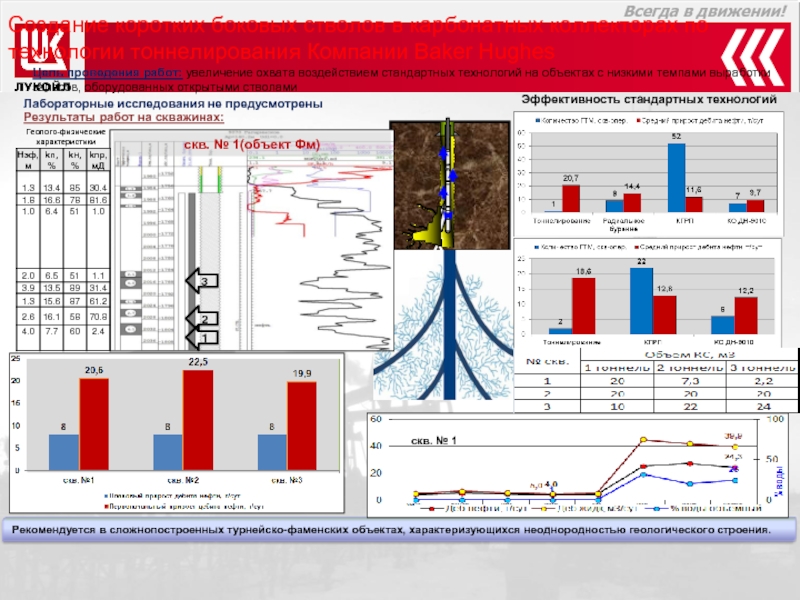Click the LUKOIL logo emblem
The height and width of the screenshot is (600, 800).
click(42, 51)
